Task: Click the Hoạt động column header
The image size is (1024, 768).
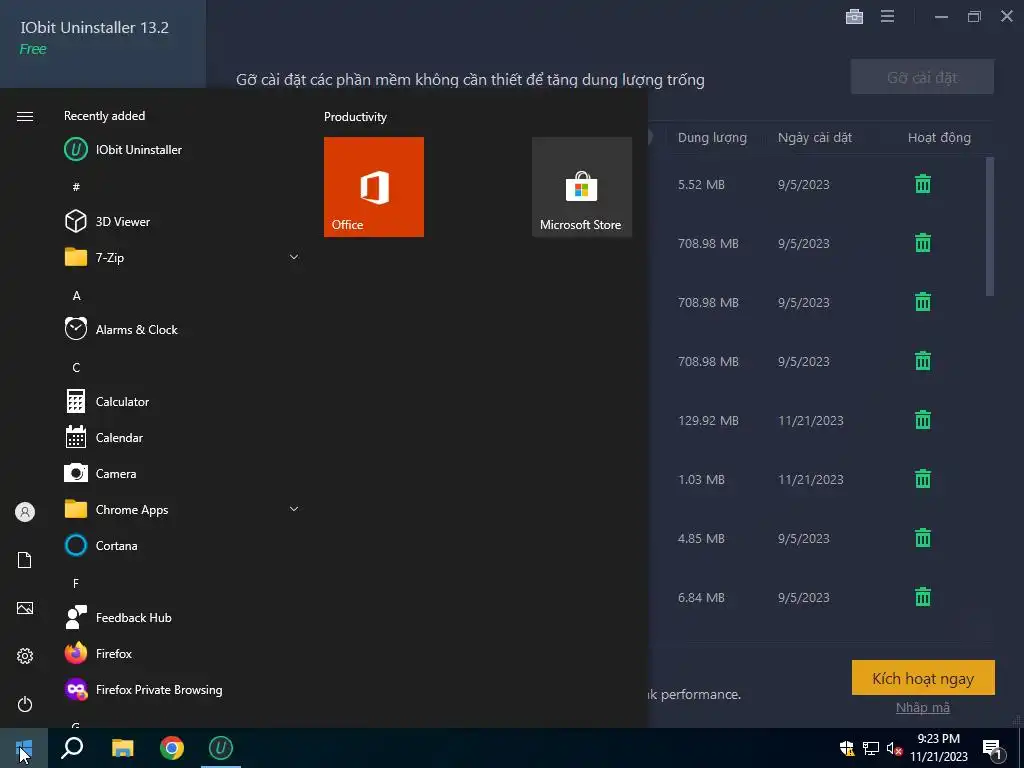Action: (x=939, y=138)
